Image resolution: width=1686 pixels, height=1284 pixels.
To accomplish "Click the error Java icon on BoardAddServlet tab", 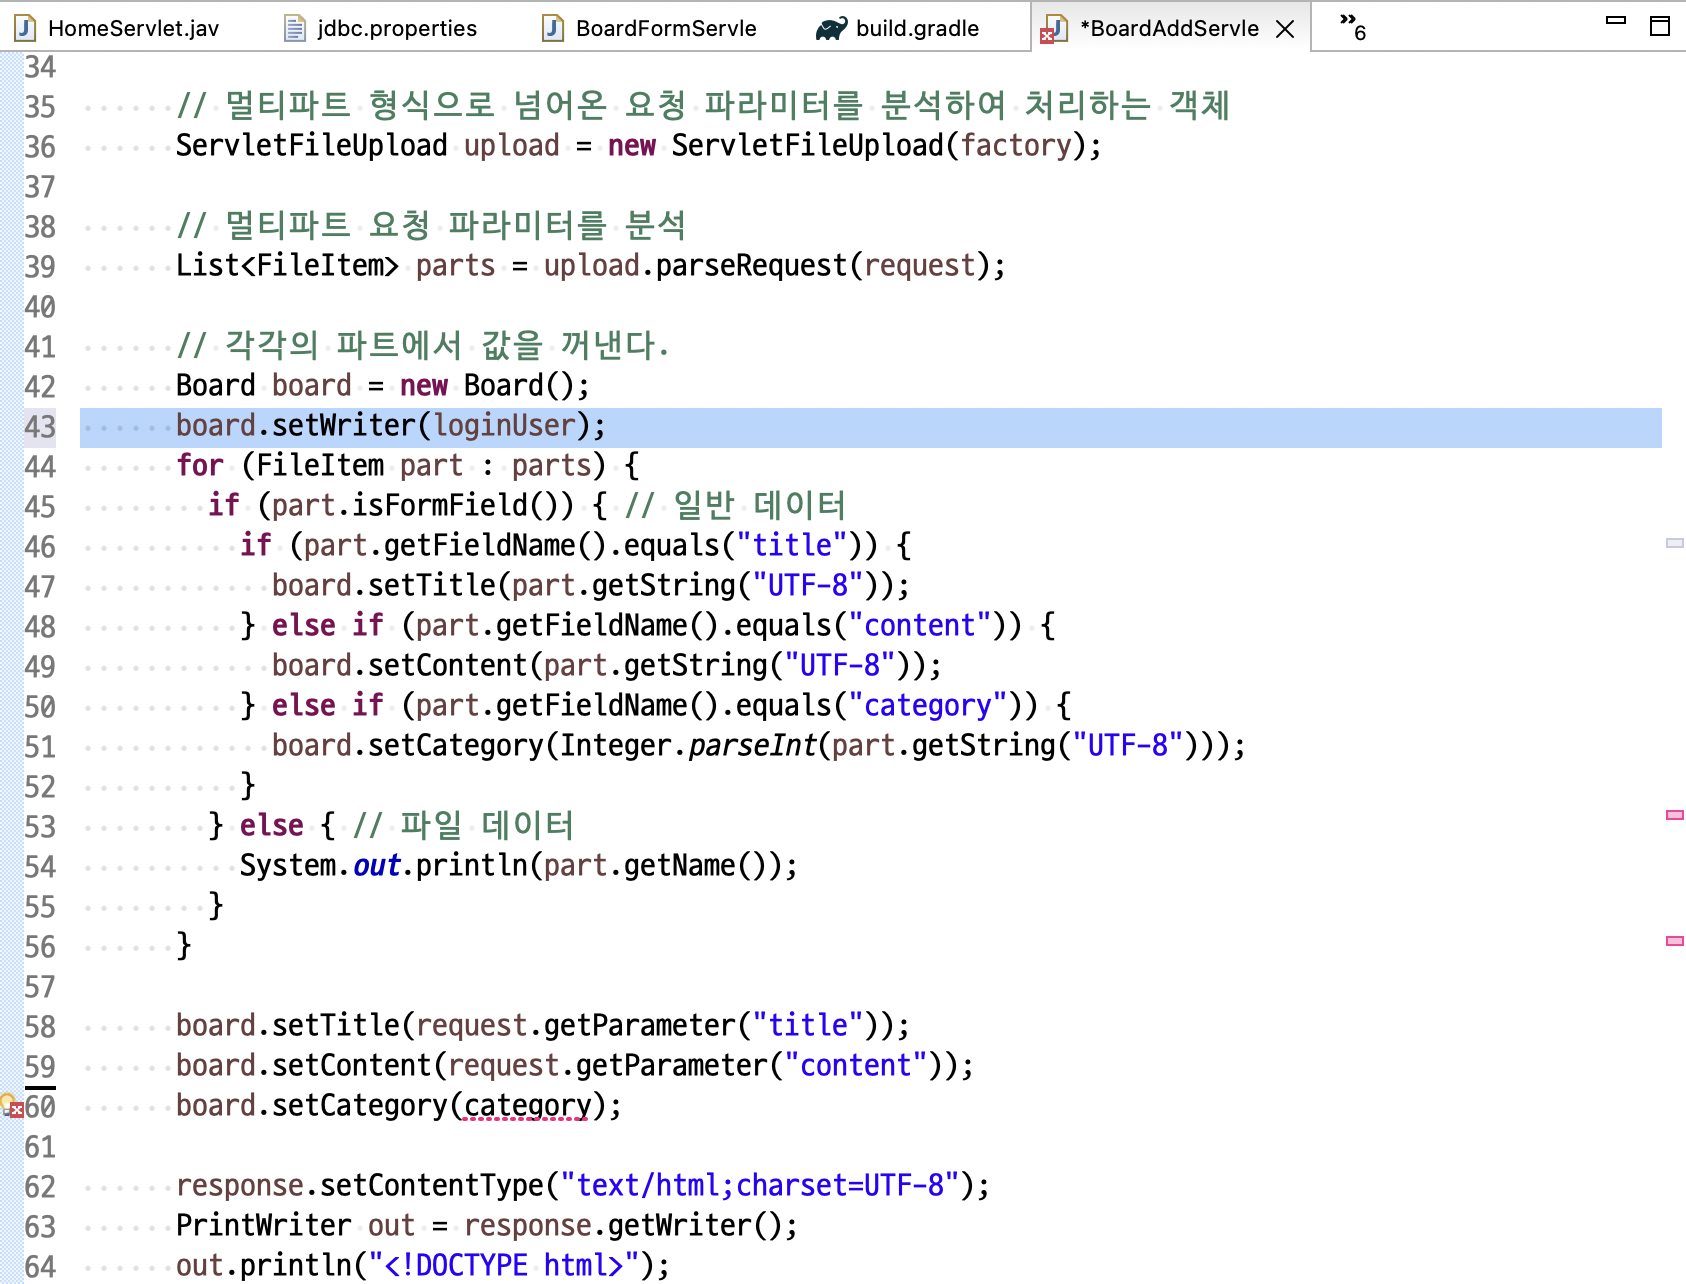I will [1054, 29].
